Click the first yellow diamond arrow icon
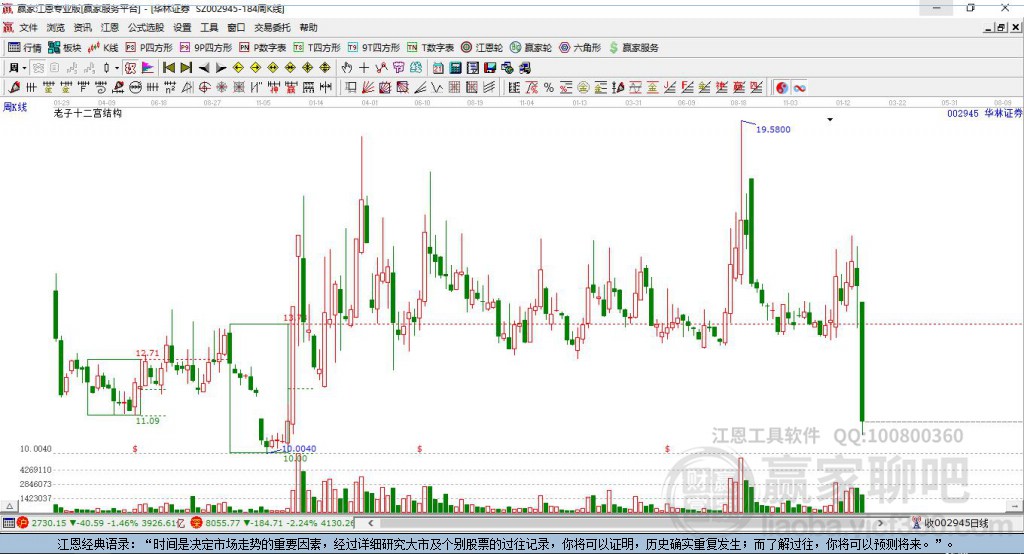Image resolution: width=1024 pixels, height=554 pixels. pos(238,68)
